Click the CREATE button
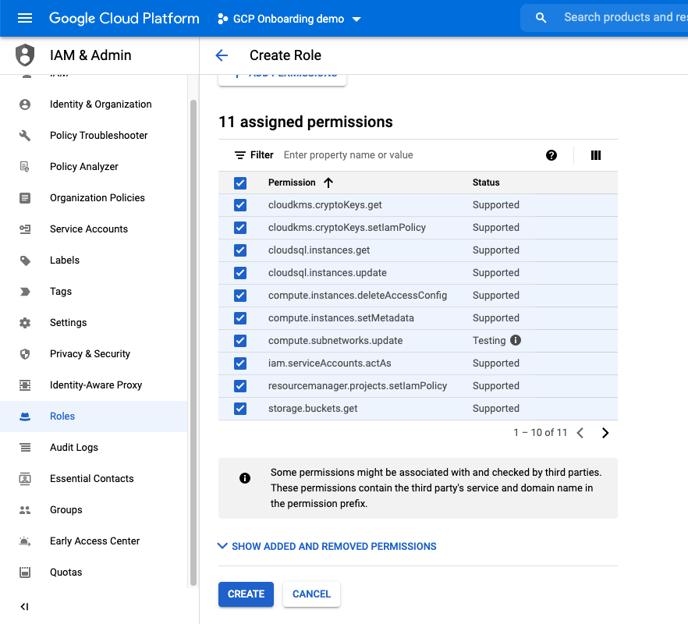688x624 pixels. (x=246, y=594)
